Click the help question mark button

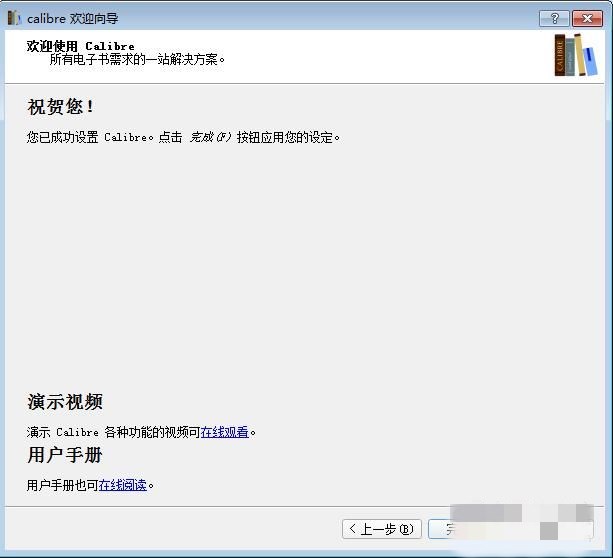pyautogui.click(x=554, y=18)
